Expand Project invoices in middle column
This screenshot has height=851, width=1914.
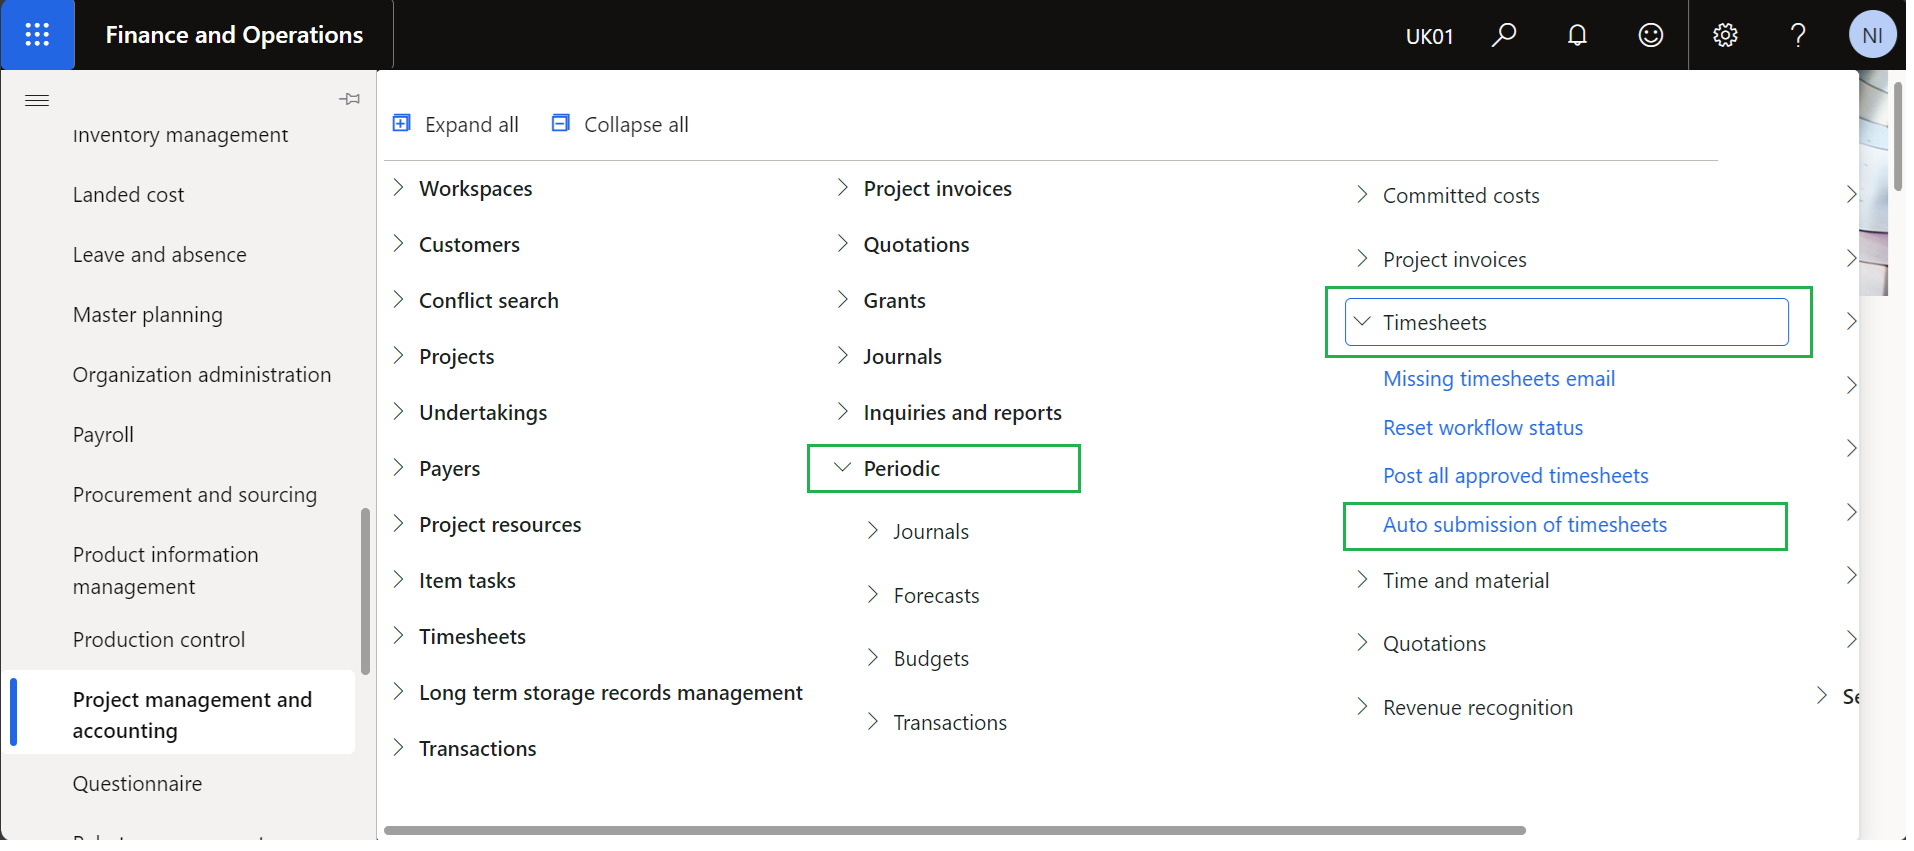coord(925,189)
